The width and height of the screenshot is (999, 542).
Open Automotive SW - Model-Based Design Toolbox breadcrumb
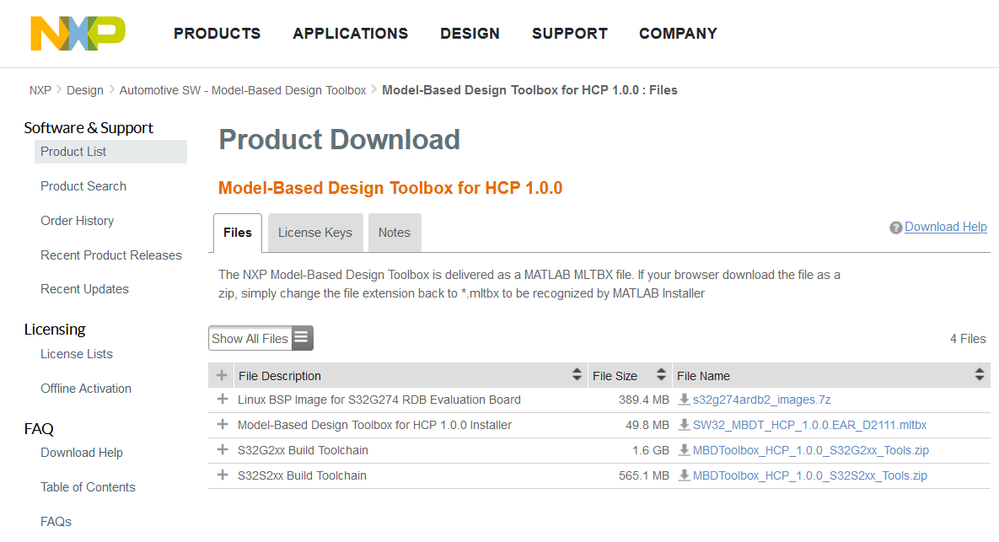coord(243,90)
